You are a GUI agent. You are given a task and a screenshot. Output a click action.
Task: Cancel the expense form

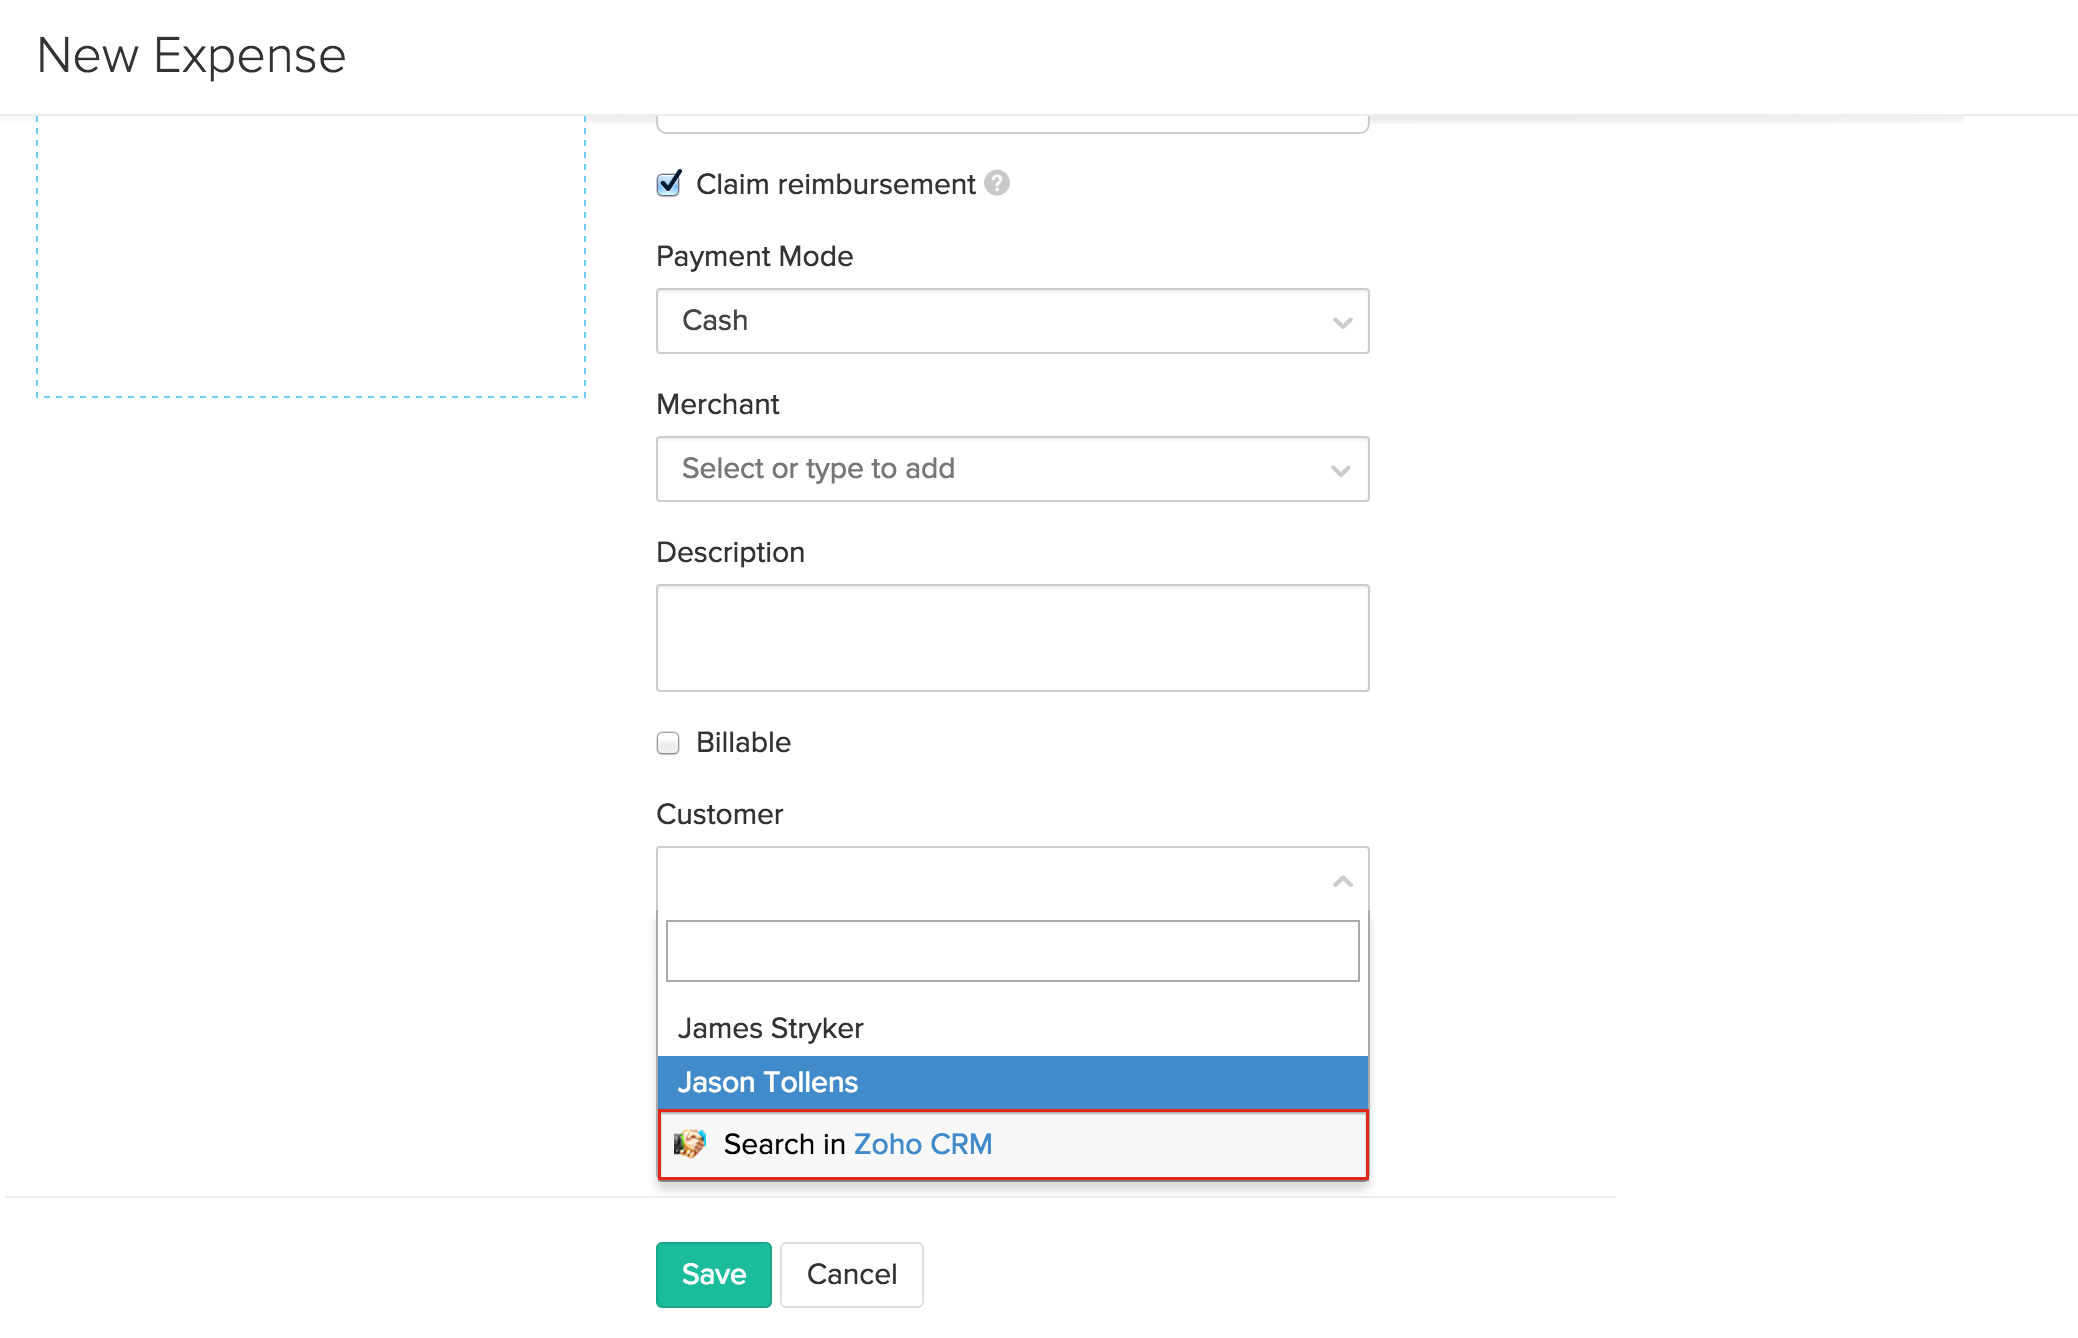[851, 1274]
